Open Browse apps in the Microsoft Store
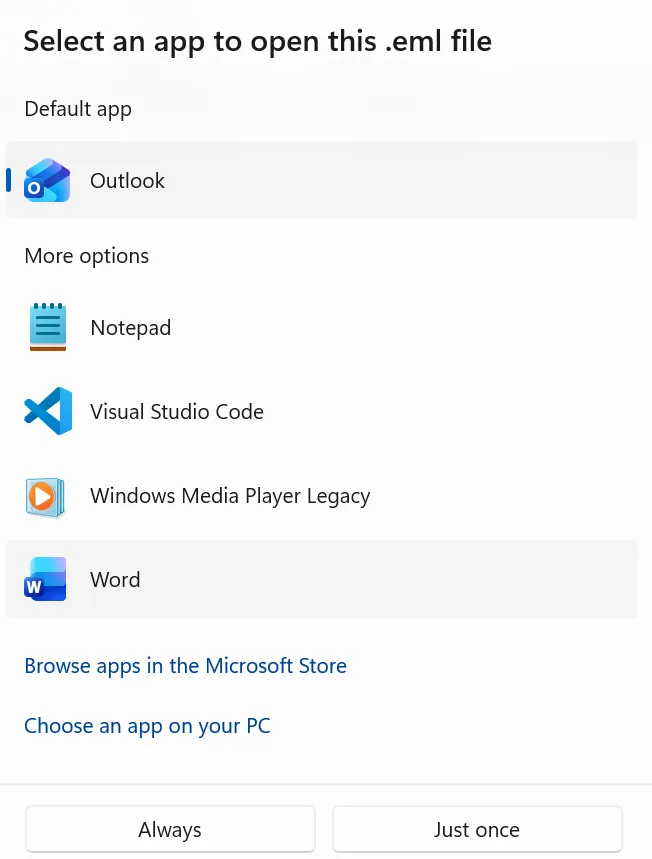This screenshot has height=859, width=652. 185,666
